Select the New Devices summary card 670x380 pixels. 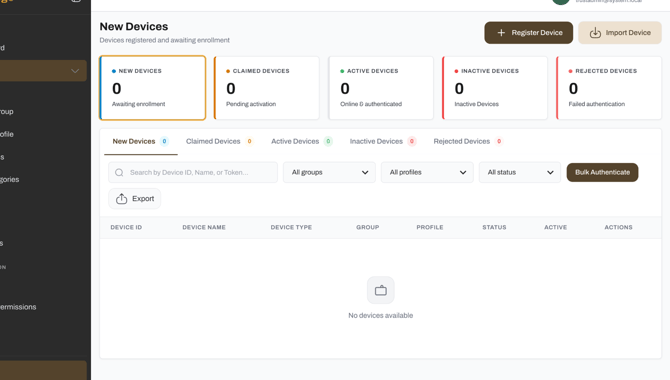[153, 88]
